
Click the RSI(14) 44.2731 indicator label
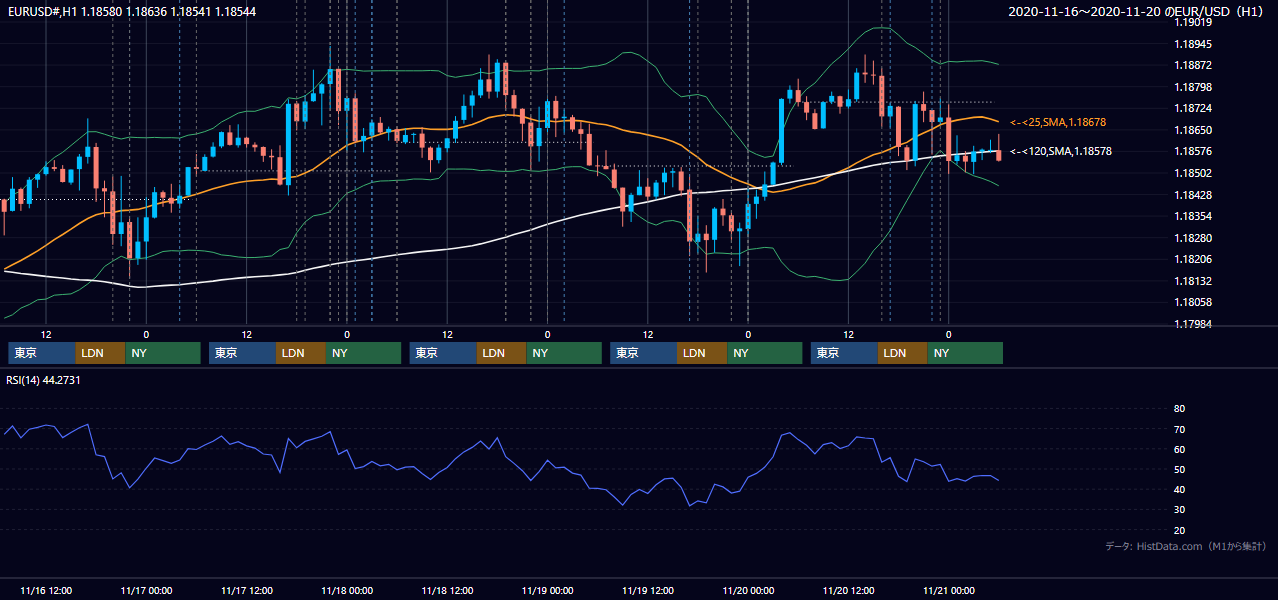point(44,380)
